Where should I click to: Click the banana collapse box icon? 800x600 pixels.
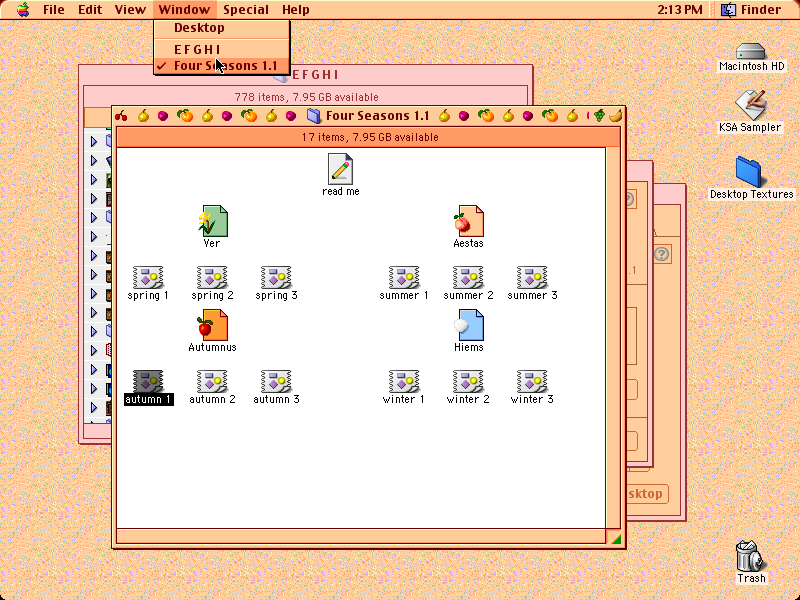tap(616, 116)
